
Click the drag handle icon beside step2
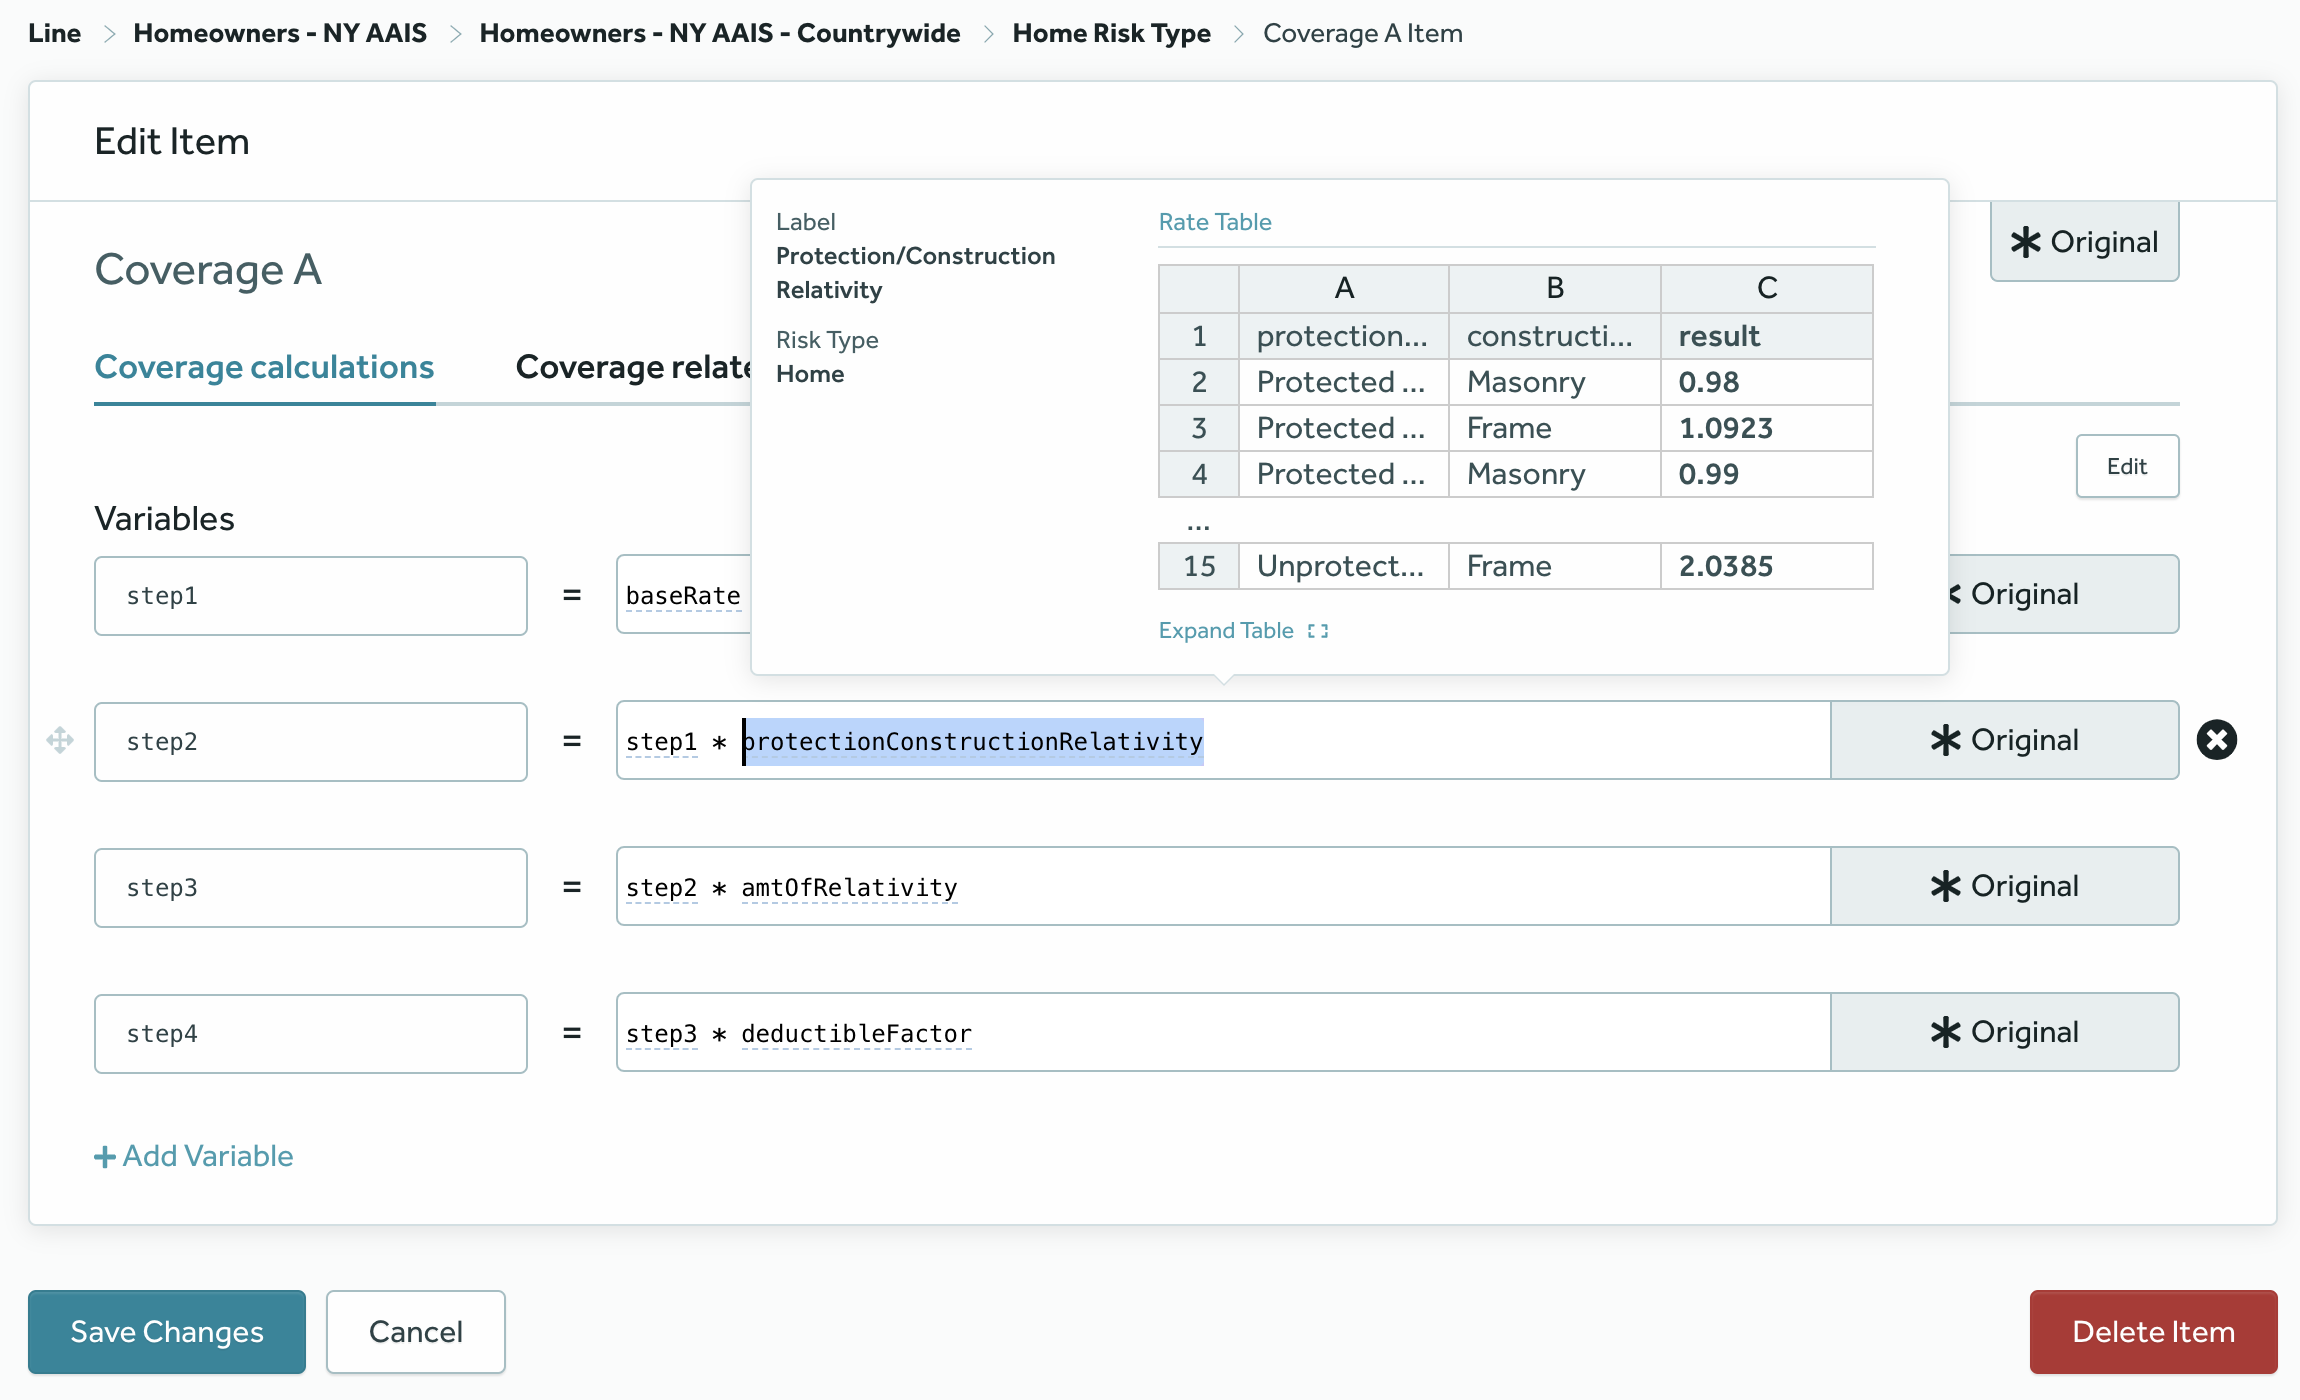point(61,739)
